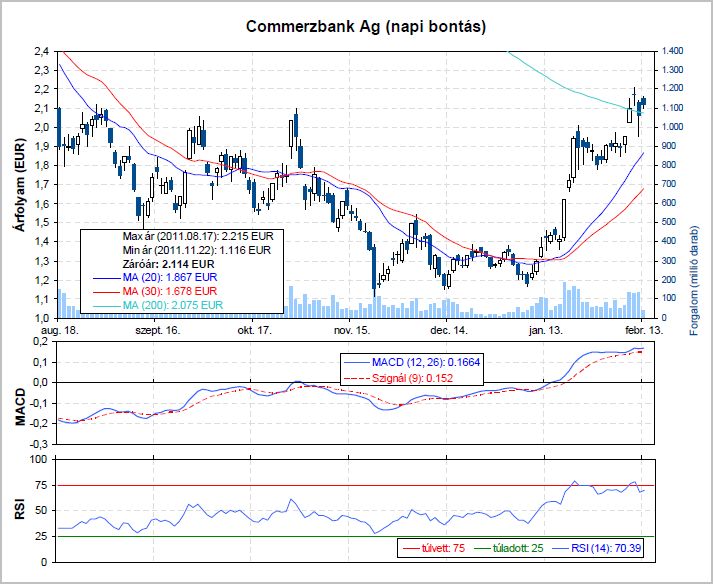Click the 1.000 volume axis label

[x=672, y=127]
